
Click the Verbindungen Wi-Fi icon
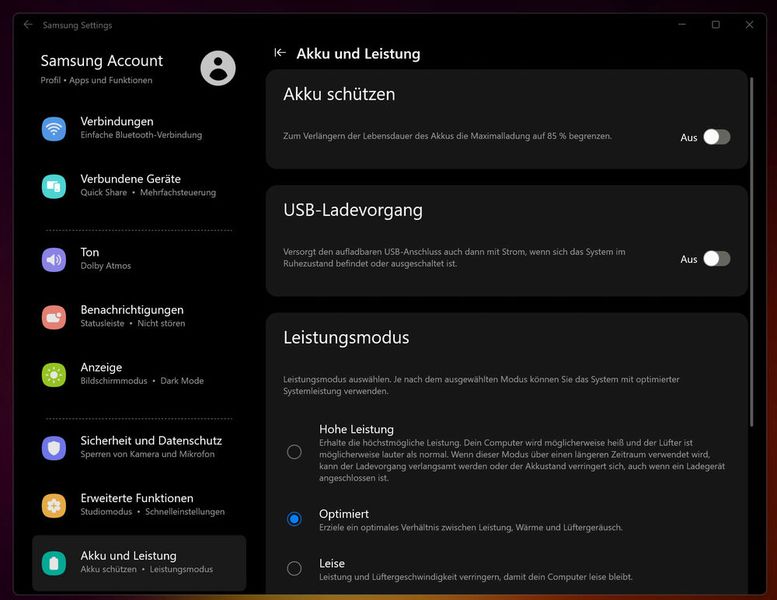pos(54,129)
